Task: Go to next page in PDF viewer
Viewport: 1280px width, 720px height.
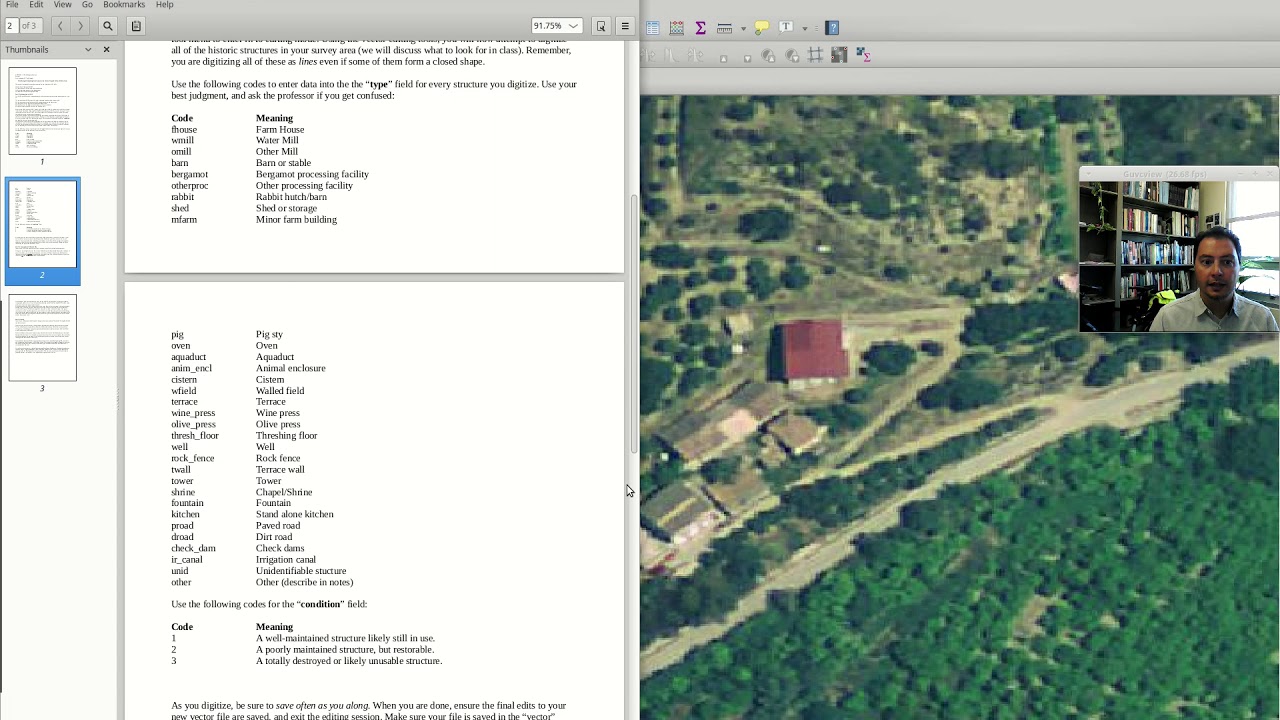Action: (x=80, y=26)
